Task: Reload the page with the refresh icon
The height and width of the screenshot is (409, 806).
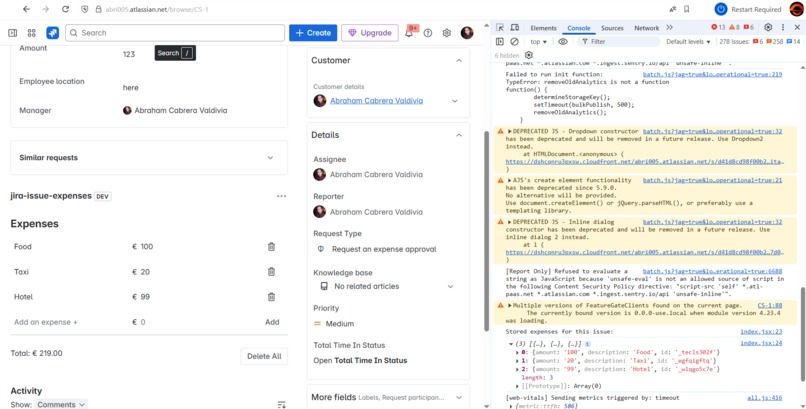Action: coord(65,9)
